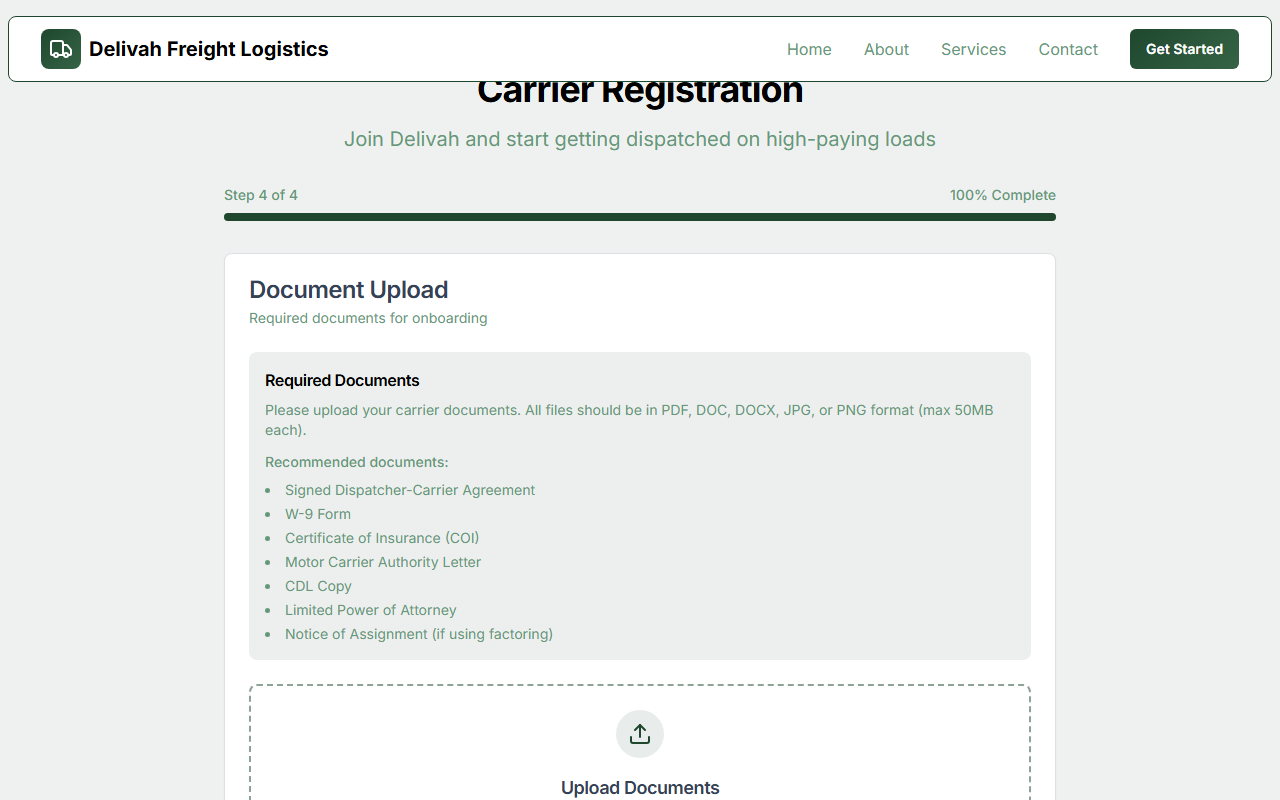Open the Services menu item

973,49
